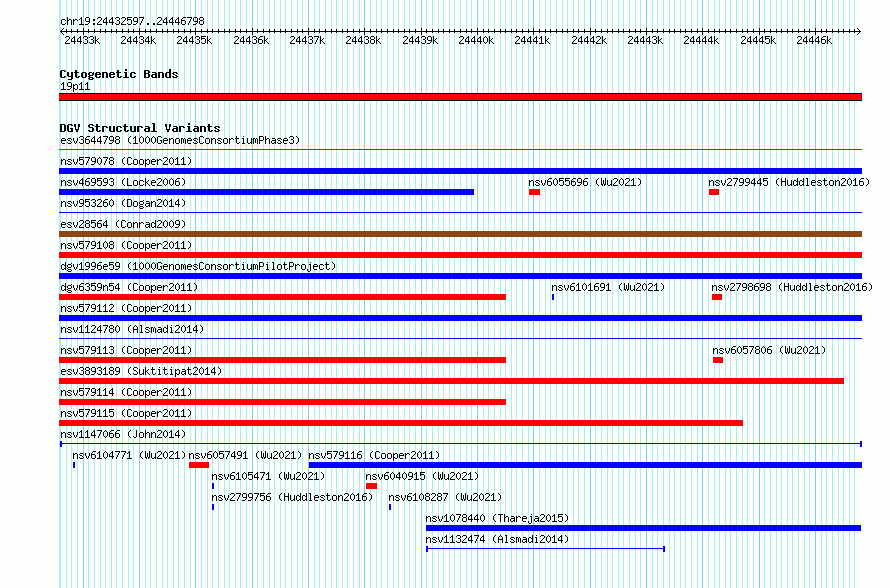This screenshot has height=588, width=890.
Task: Select the nsv579113 (Cooper2011) label
Action: pyautogui.click(x=126, y=350)
